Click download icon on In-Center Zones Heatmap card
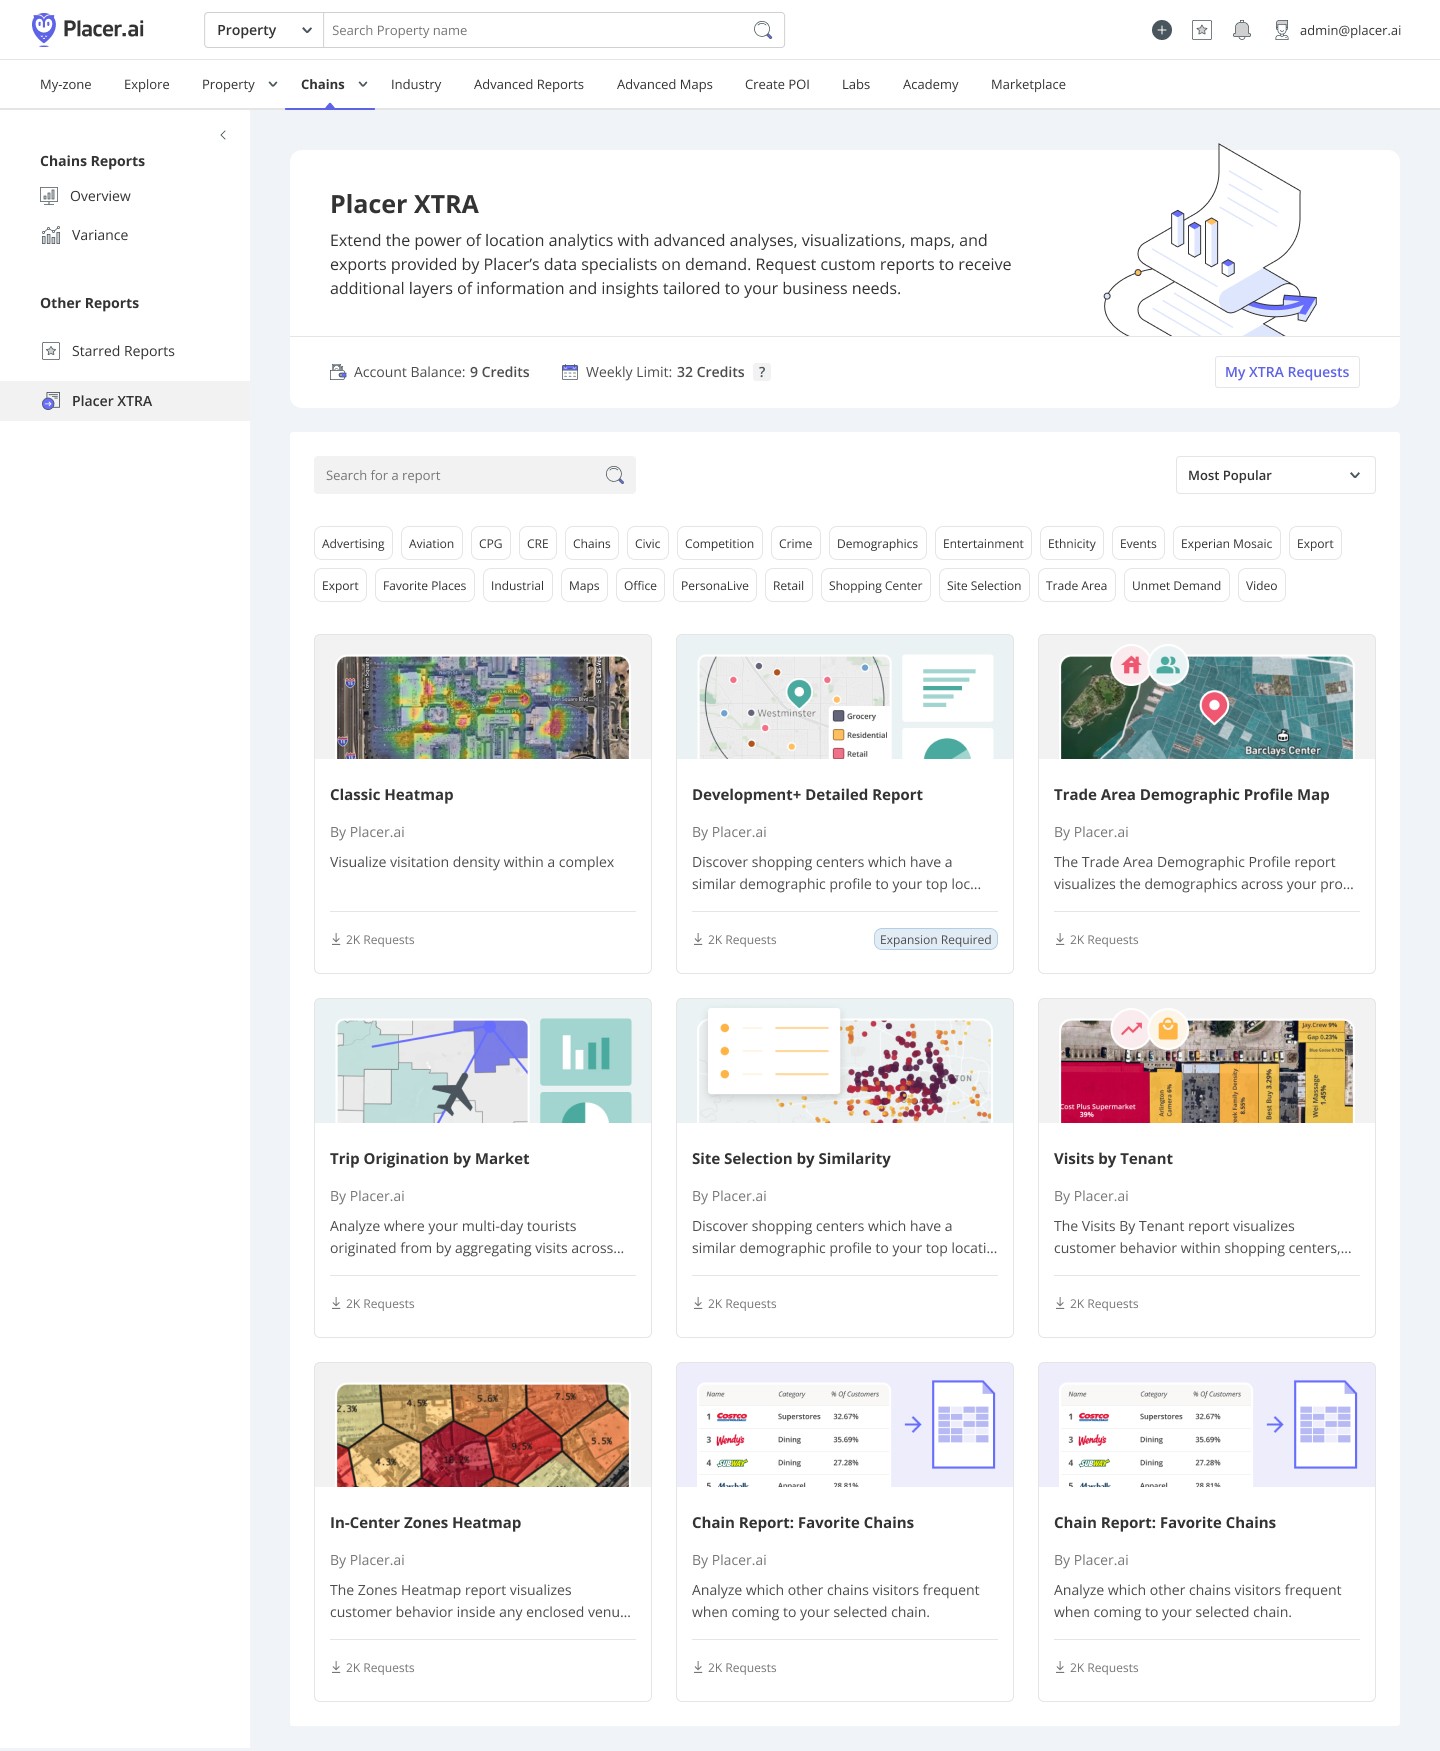 (336, 1667)
